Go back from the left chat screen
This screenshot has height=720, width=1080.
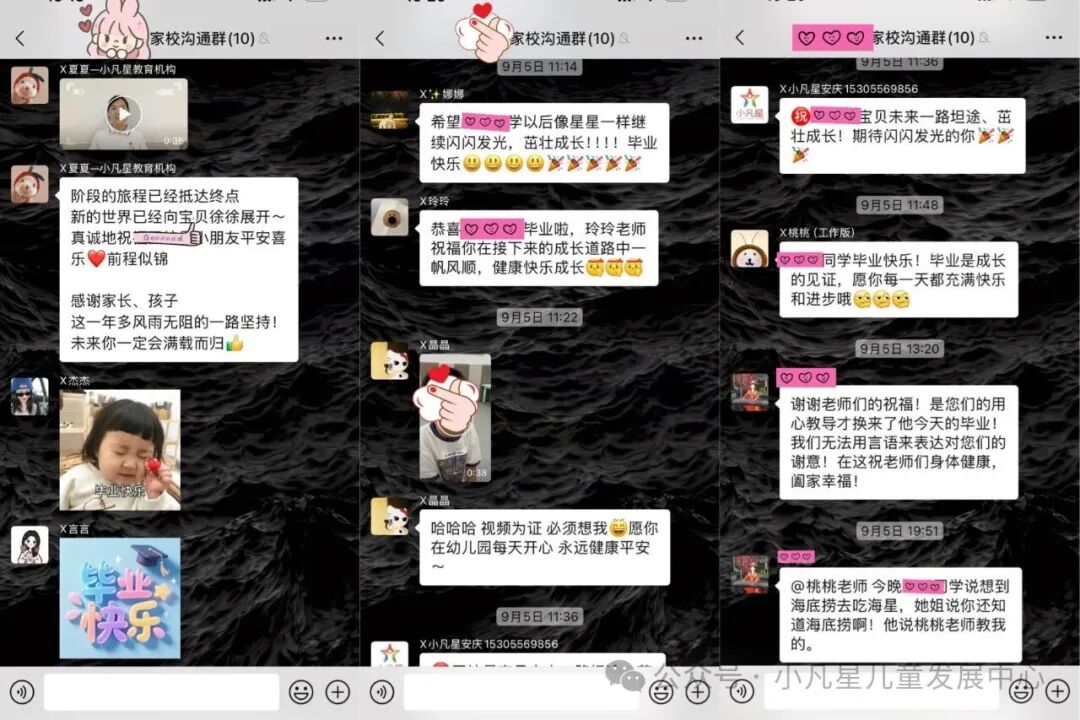click(20, 38)
